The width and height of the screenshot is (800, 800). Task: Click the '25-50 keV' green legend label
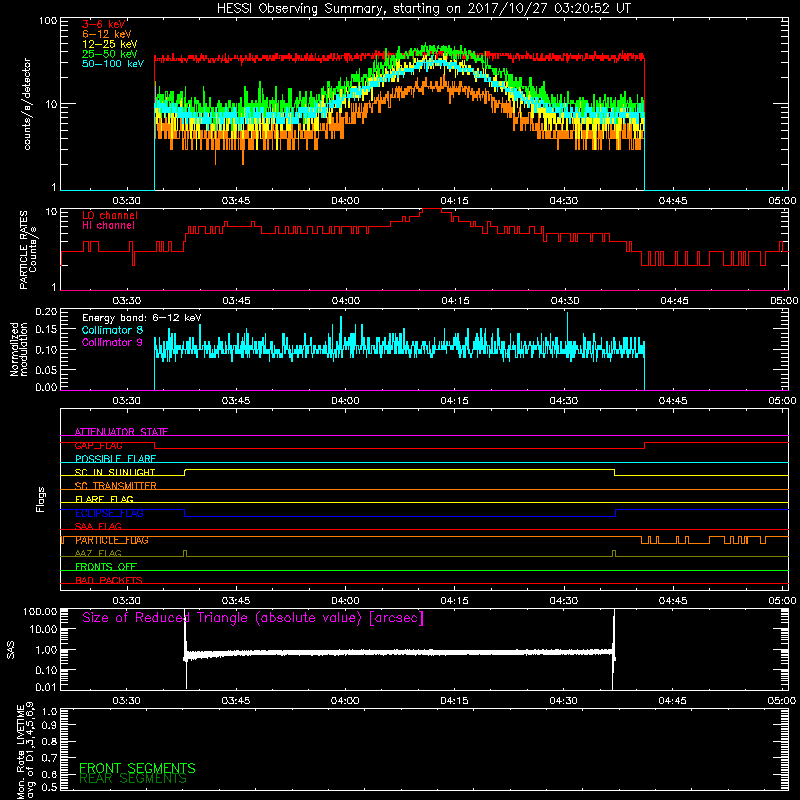click(x=110, y=54)
